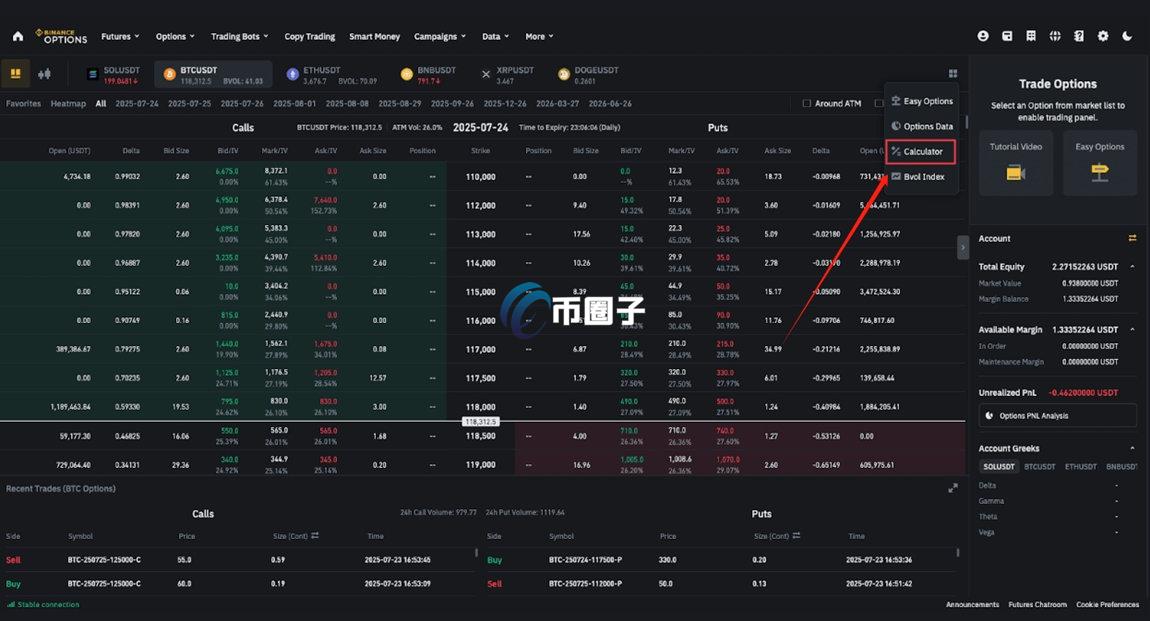Collapse the Account Greeks section
This screenshot has height=621, width=1150.
tap(1131, 448)
